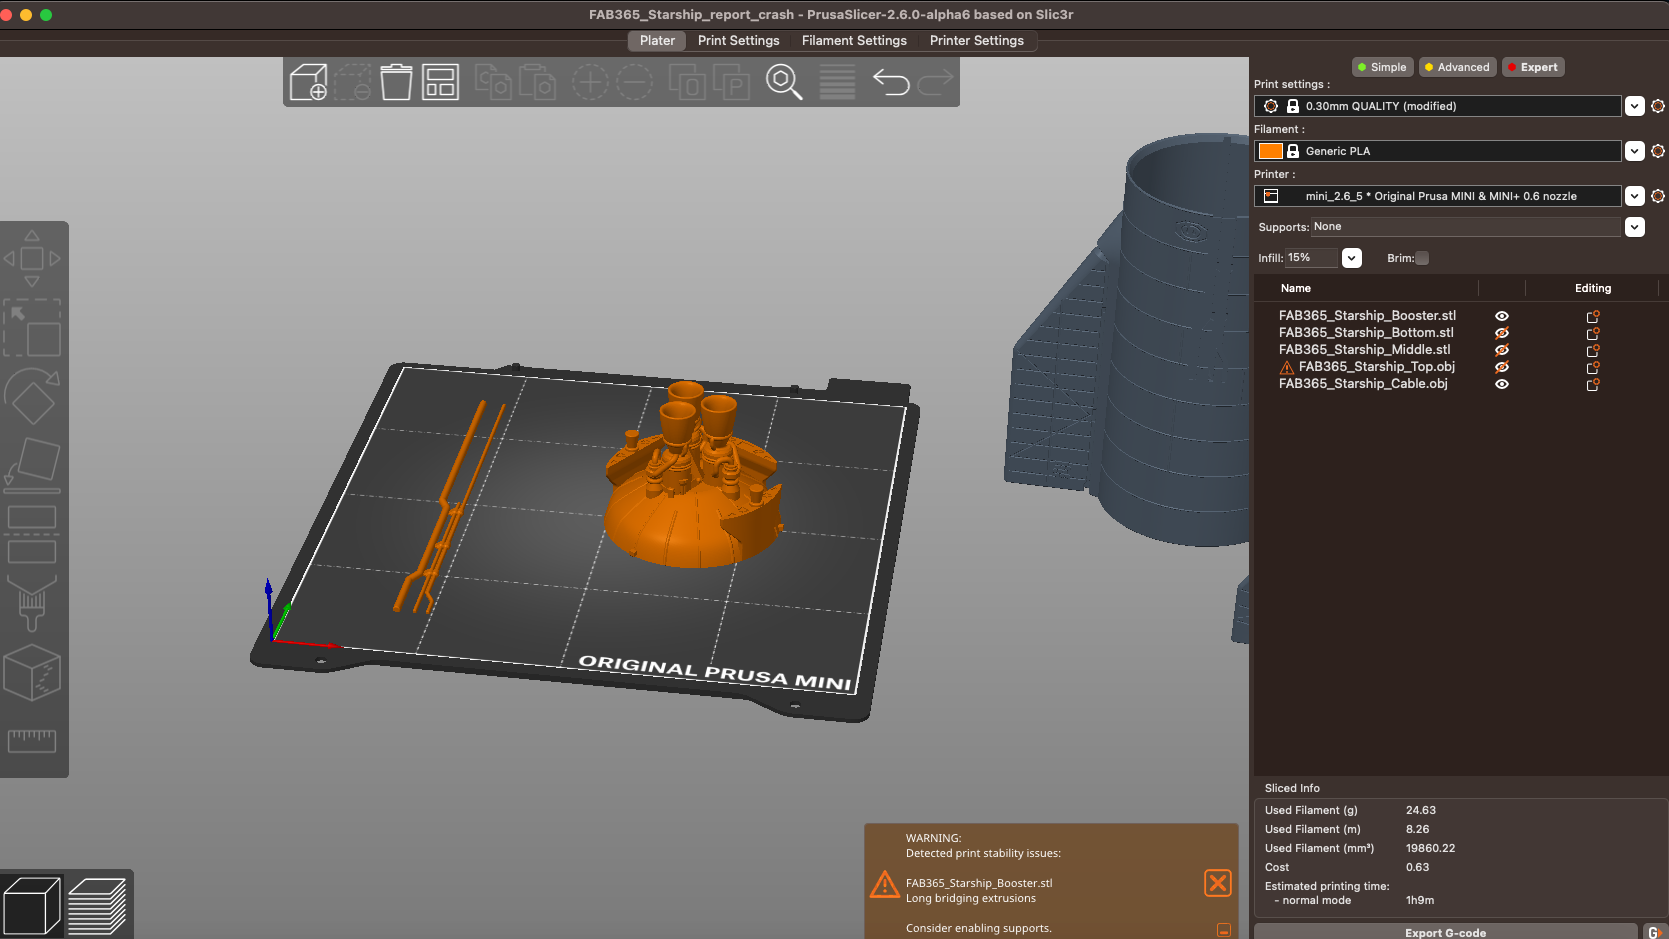Click the orange filament color swatch

coord(1270,151)
